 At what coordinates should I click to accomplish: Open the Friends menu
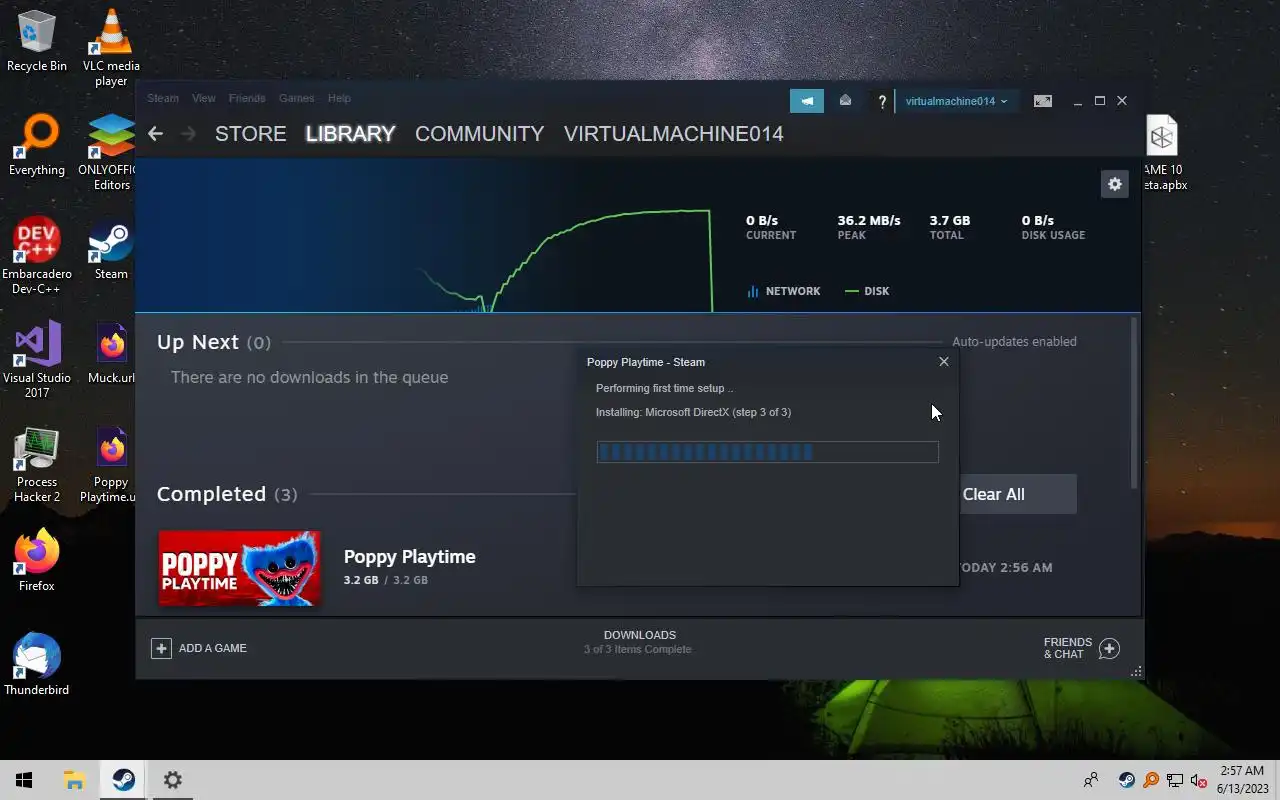tap(247, 98)
